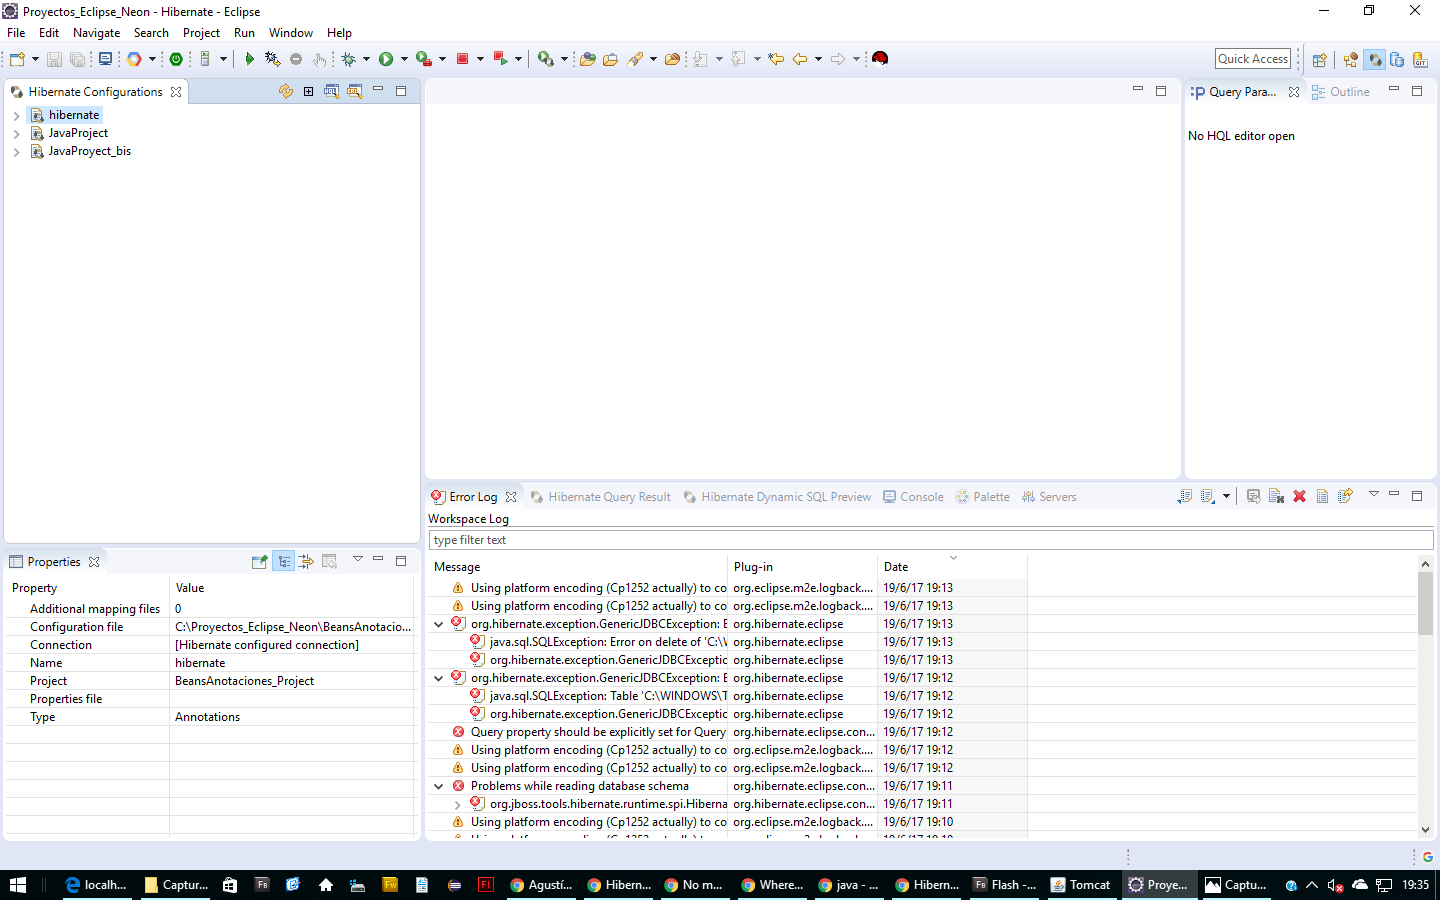
Task: Open the Flash taskbar item
Action: pos(1004,884)
